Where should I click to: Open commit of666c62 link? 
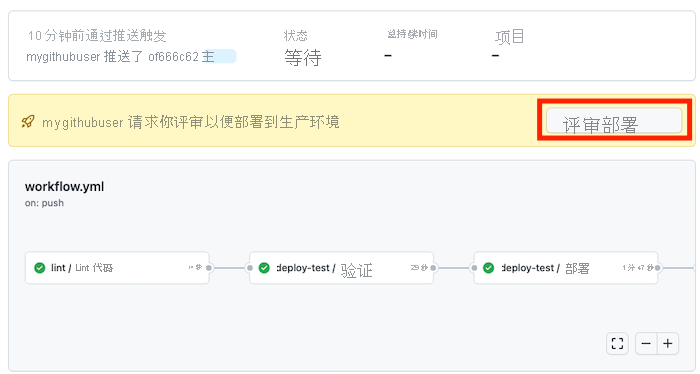coord(173,57)
